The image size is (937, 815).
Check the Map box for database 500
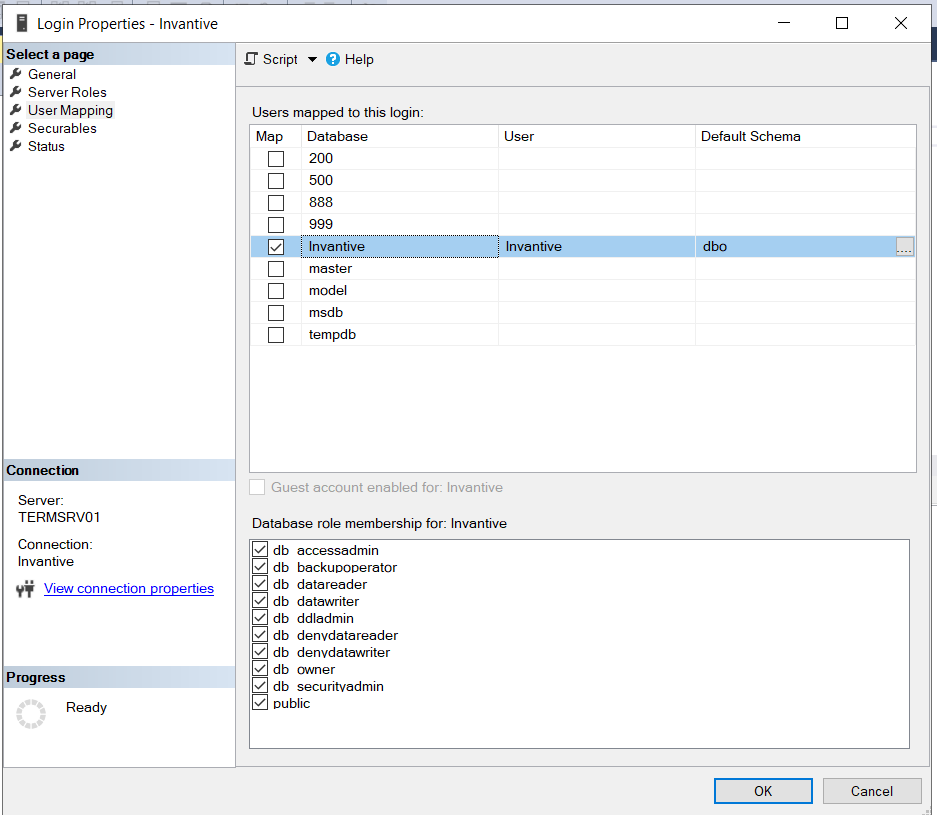tap(275, 180)
